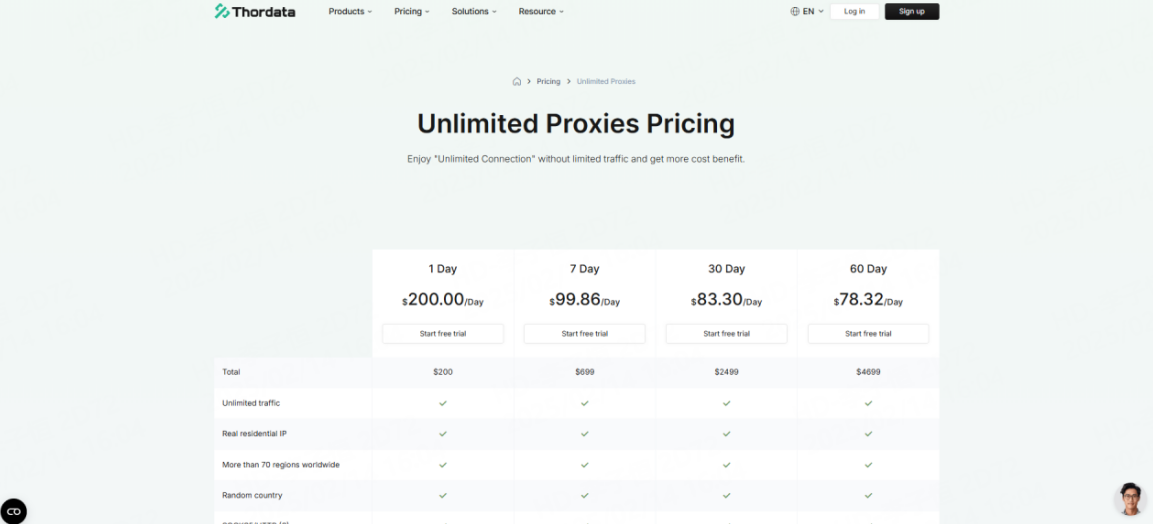Click the 30 Day Random country checkmark
Viewport: 1153px width, 524px height.
[726, 495]
